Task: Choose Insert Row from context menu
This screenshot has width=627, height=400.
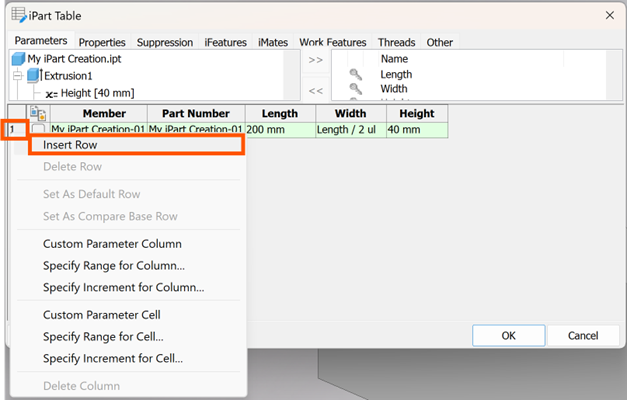Action: click(70, 145)
